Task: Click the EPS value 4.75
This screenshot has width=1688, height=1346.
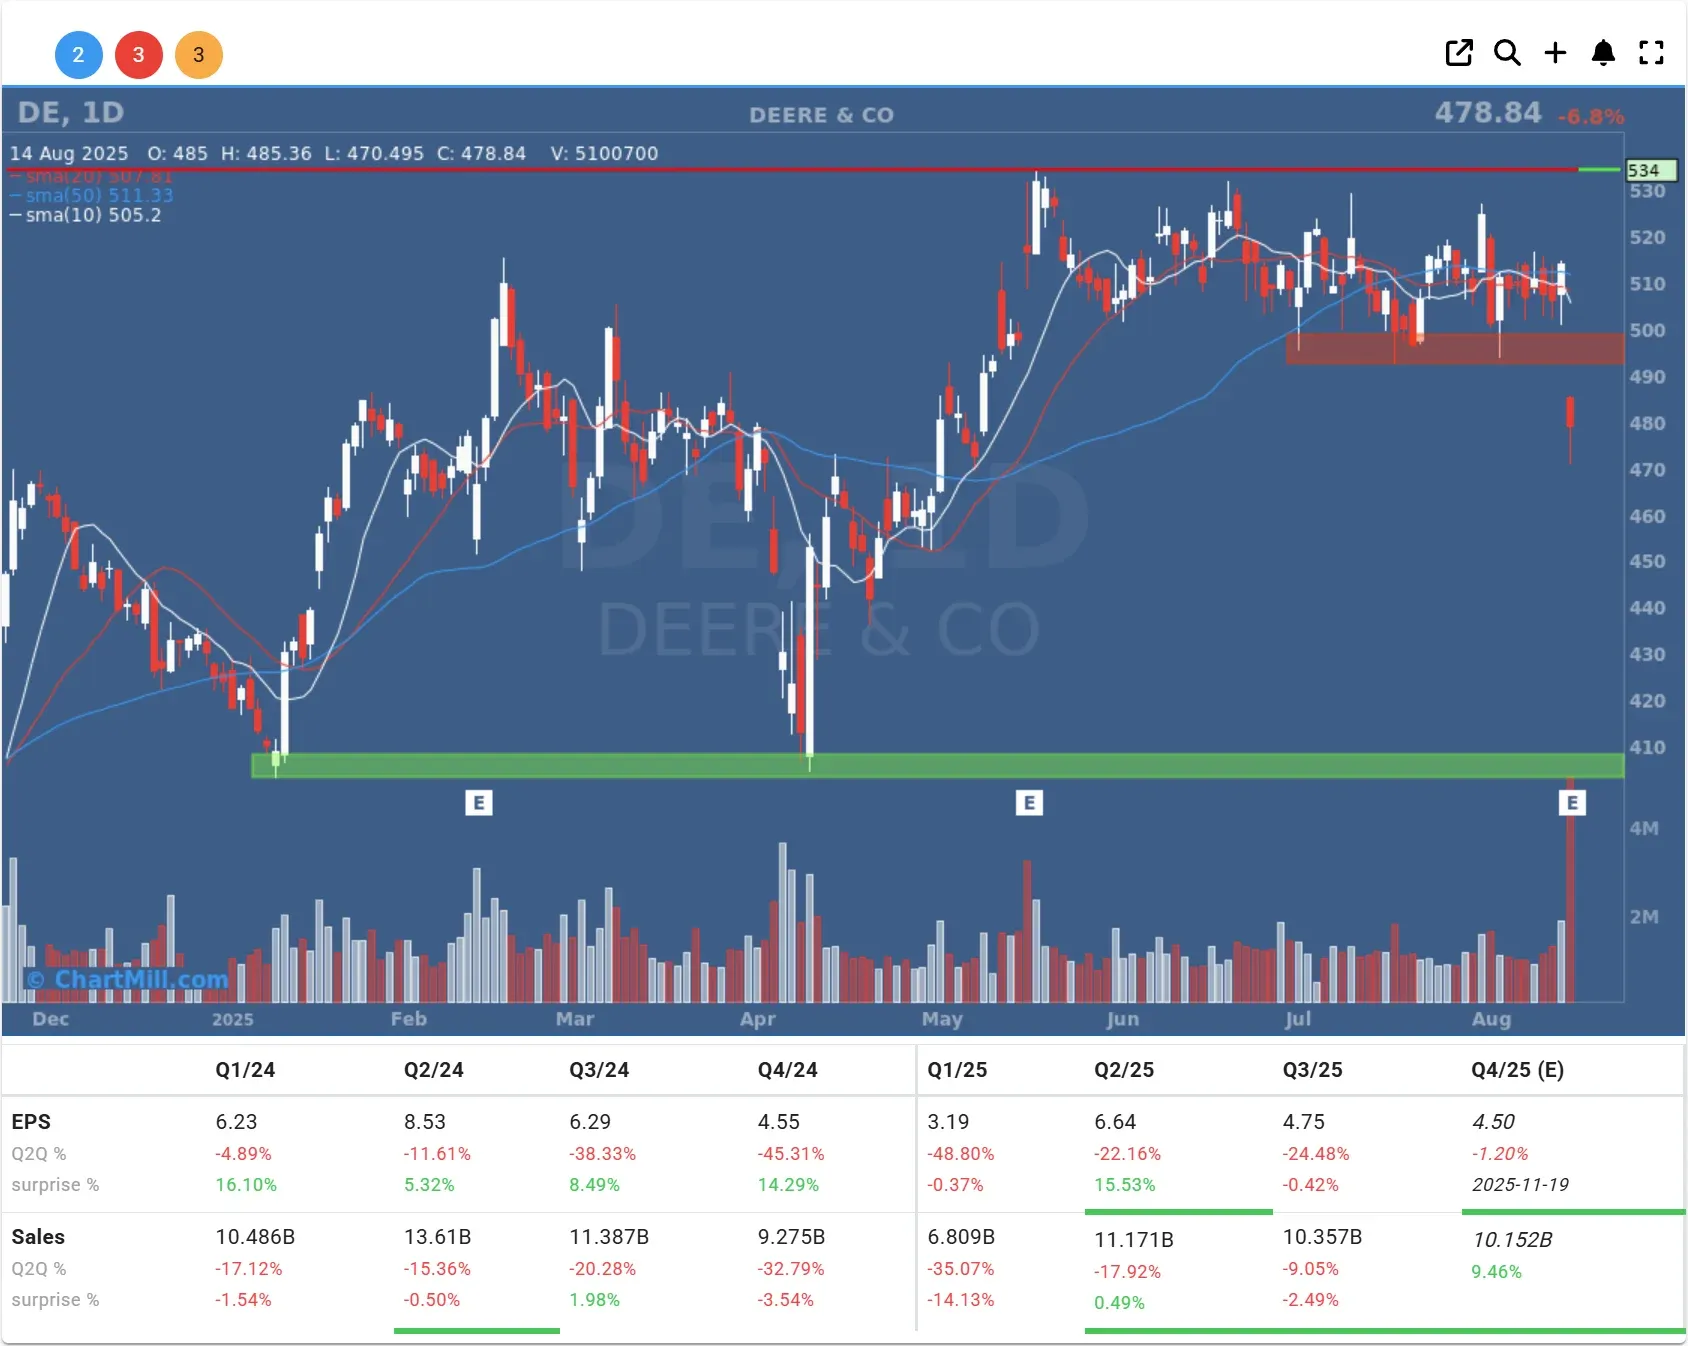Action: tap(1304, 1122)
